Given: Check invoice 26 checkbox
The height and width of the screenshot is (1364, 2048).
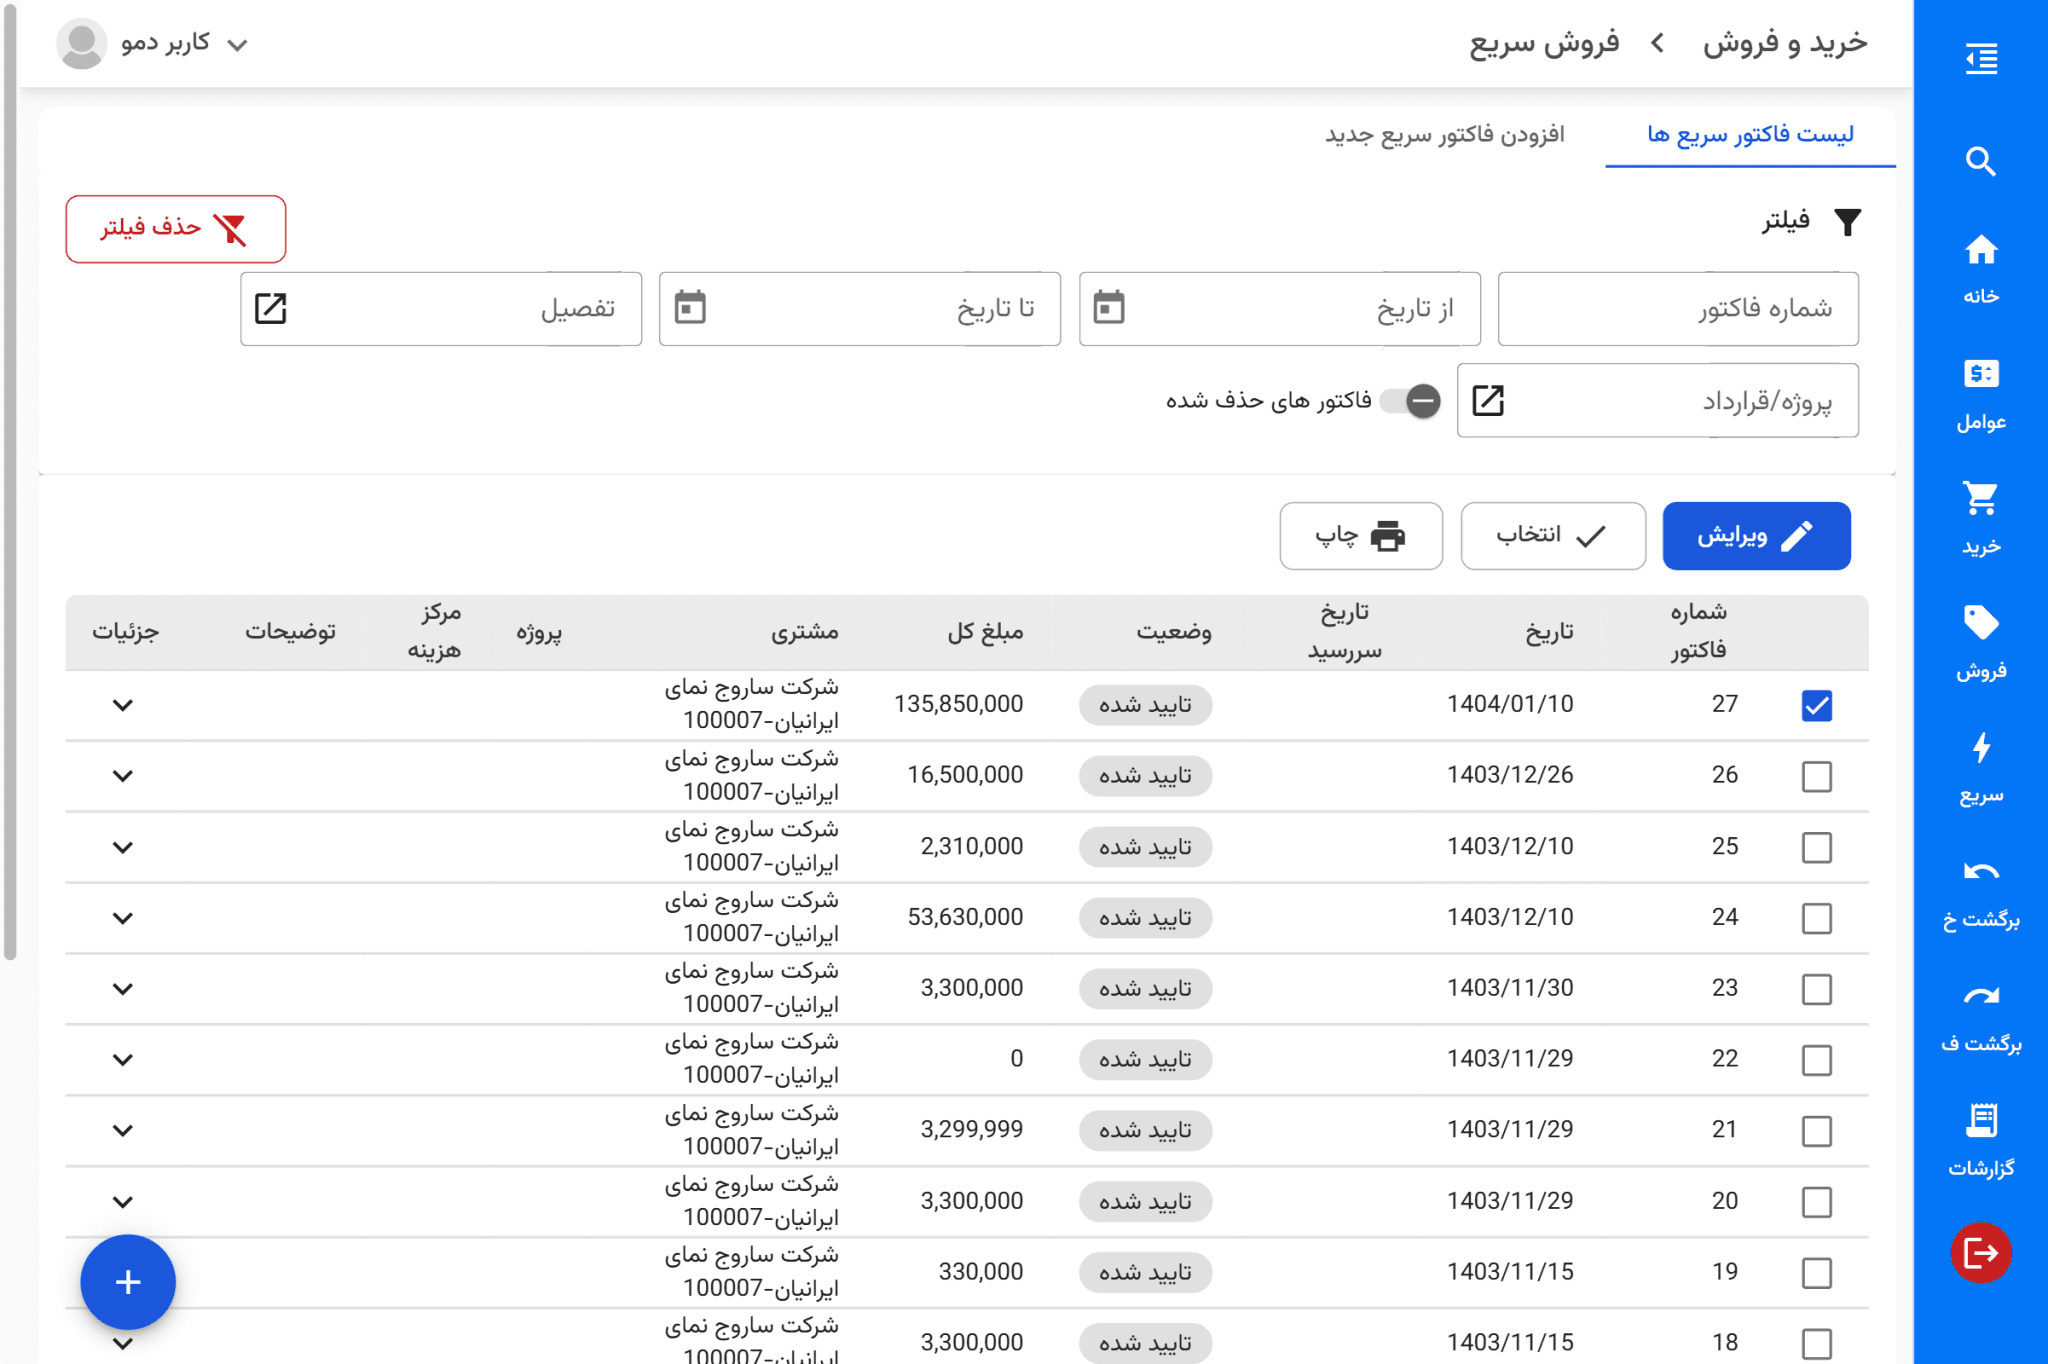Looking at the screenshot, I should pos(1817,776).
